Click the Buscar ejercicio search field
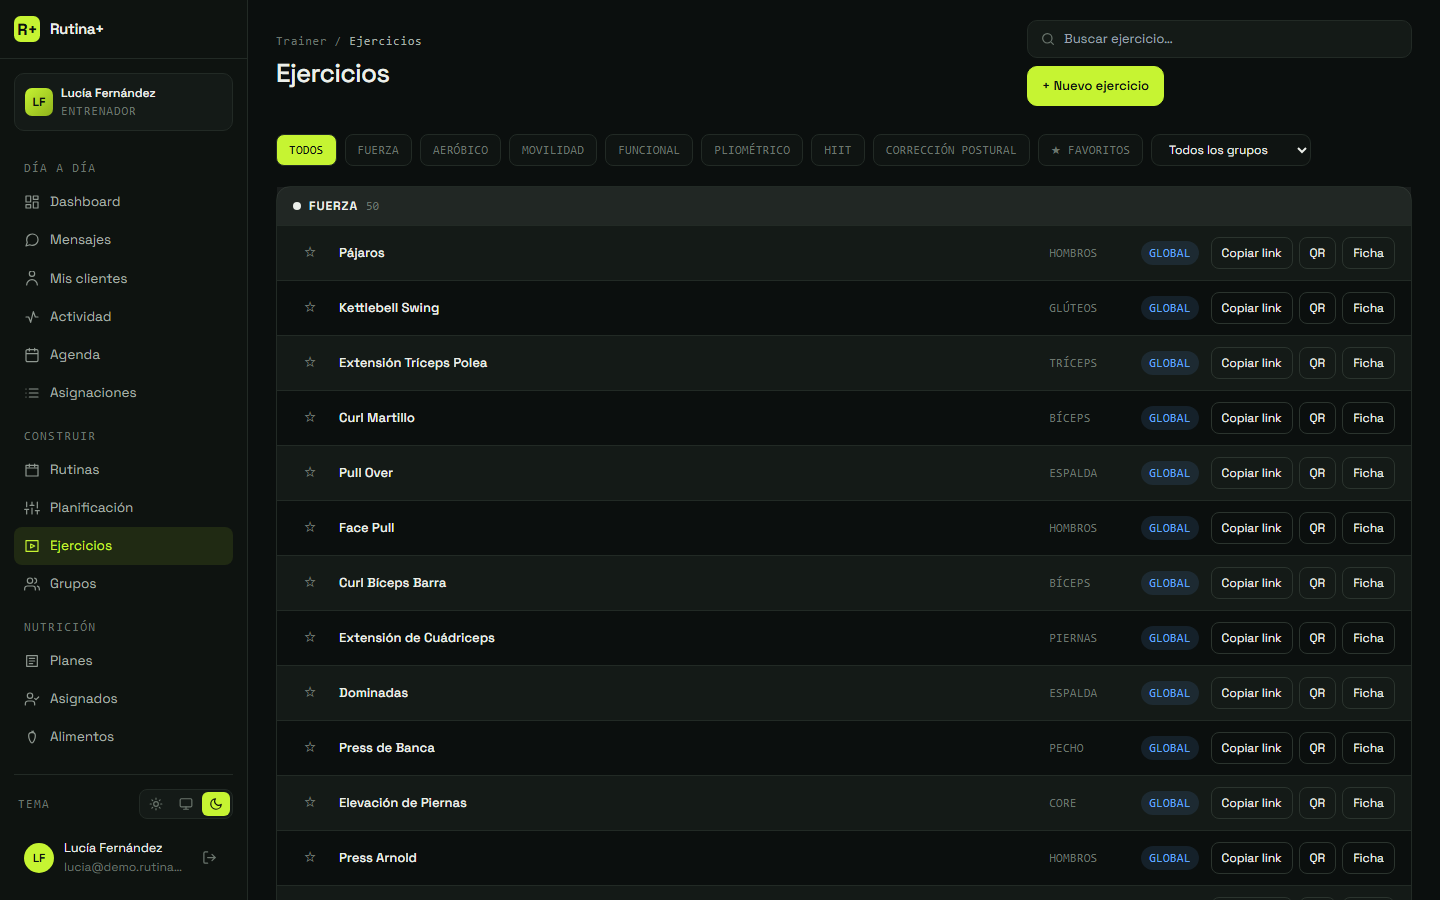The height and width of the screenshot is (900, 1440). [1219, 39]
